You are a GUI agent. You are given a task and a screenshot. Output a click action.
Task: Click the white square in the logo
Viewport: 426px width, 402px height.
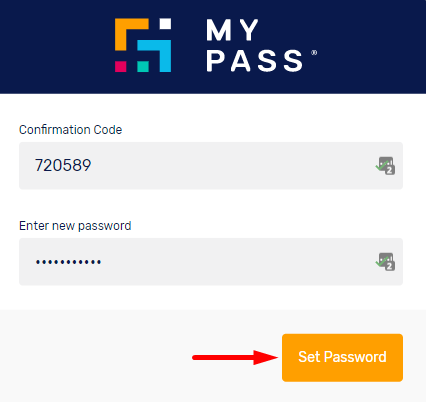click(165, 24)
